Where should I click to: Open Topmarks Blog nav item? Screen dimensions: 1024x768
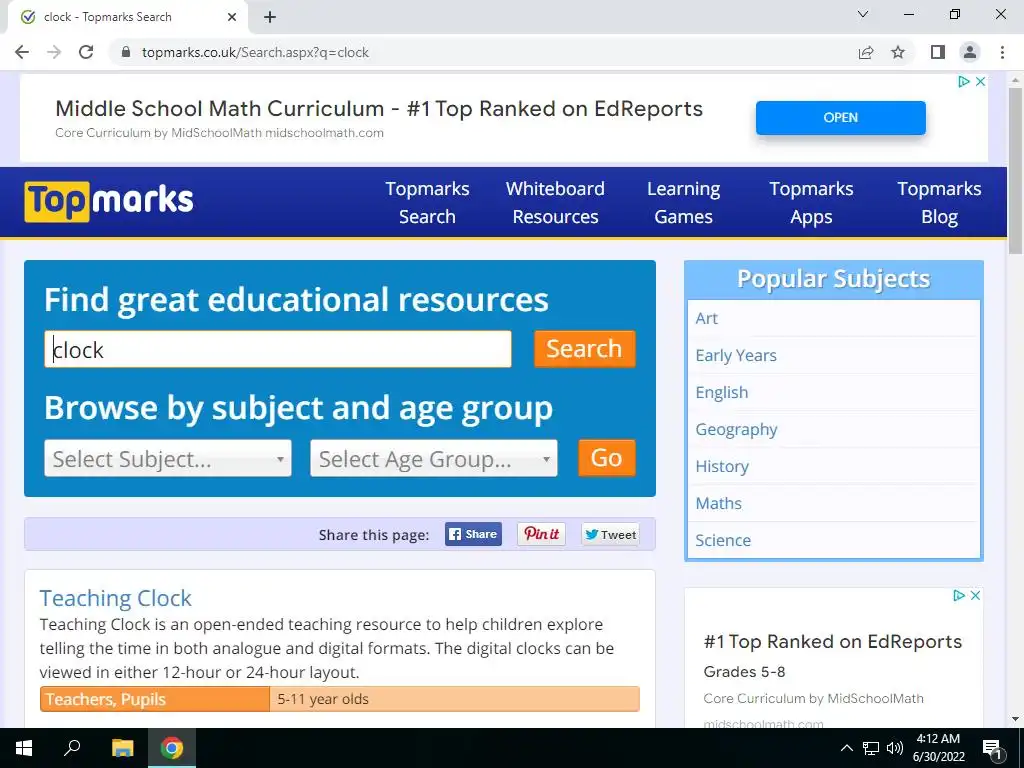(939, 202)
